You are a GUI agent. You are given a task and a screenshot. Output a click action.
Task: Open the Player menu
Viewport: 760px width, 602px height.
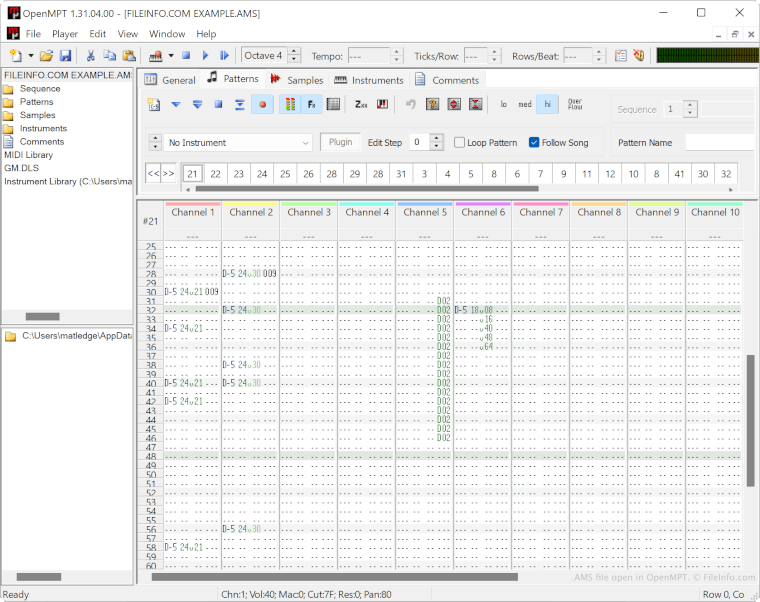tap(64, 34)
